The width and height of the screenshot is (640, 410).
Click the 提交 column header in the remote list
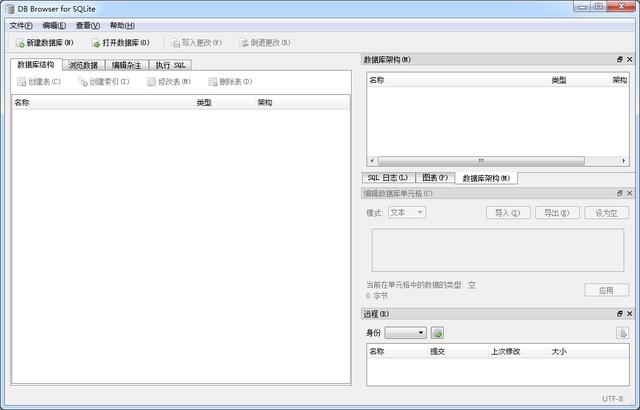pyautogui.click(x=458, y=351)
